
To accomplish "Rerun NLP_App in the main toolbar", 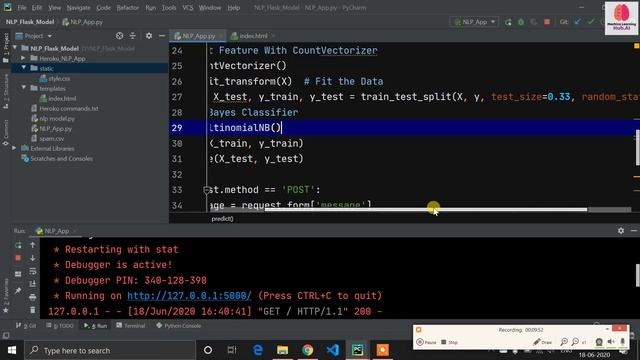I will tap(508, 22).
